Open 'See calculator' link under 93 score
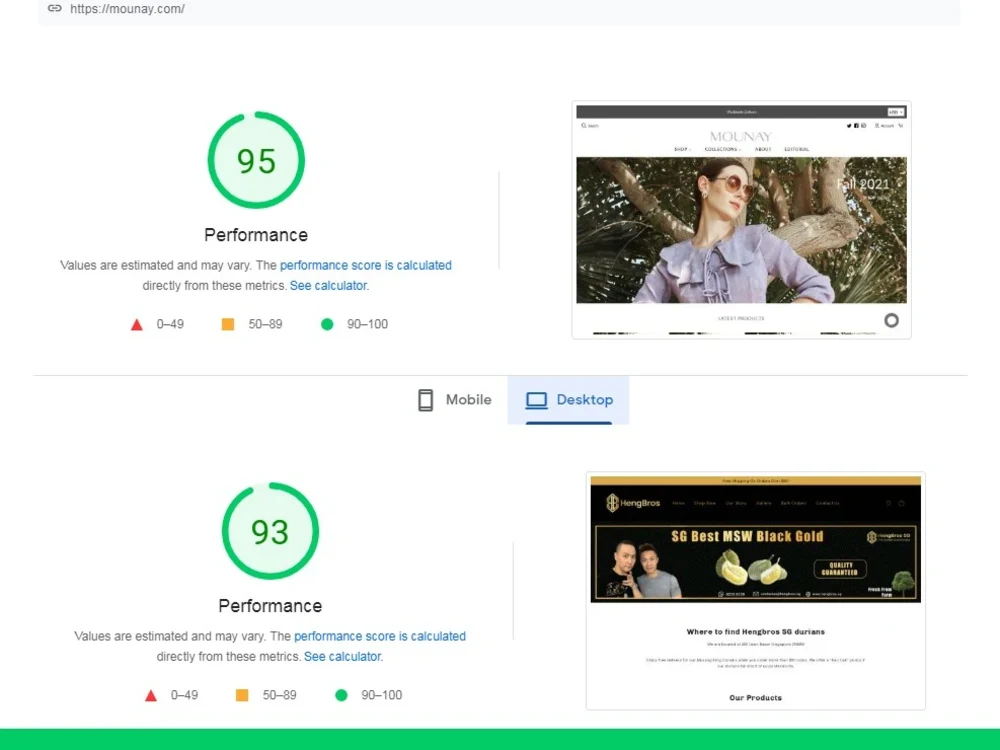 (x=342, y=657)
